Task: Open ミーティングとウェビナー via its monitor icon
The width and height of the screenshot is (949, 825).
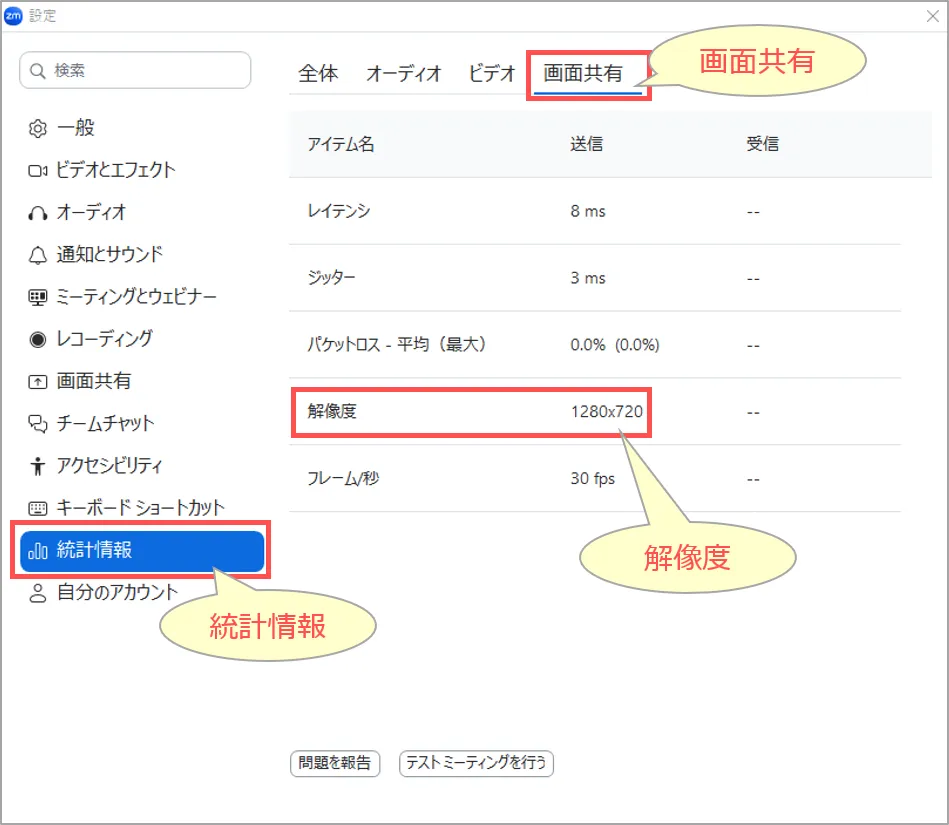Action: (38, 297)
